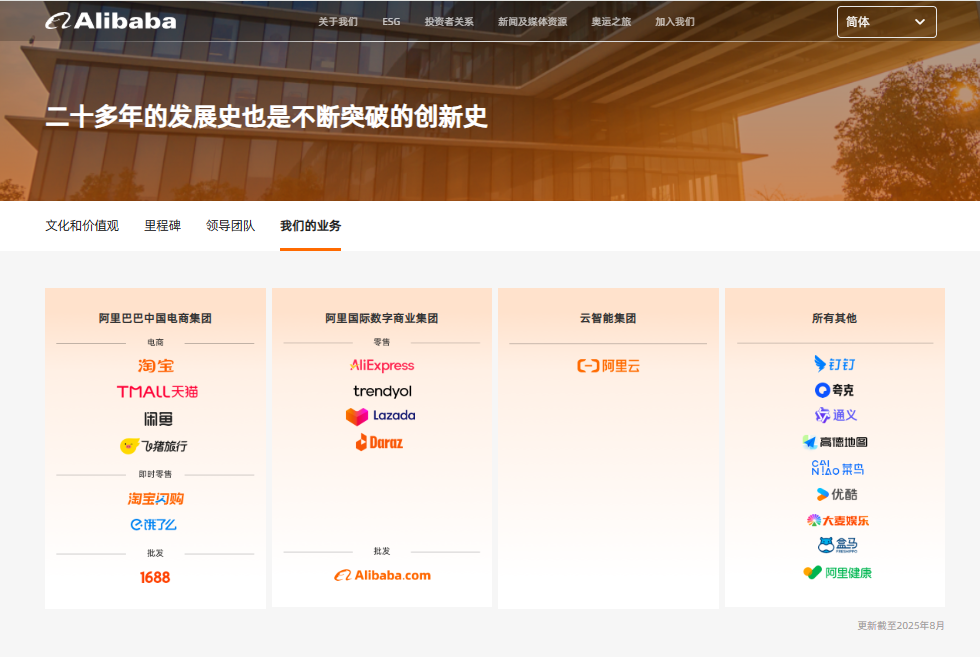This screenshot has width=980, height=657.
Task: Click the 所有其他 card heading
Action: click(834, 318)
